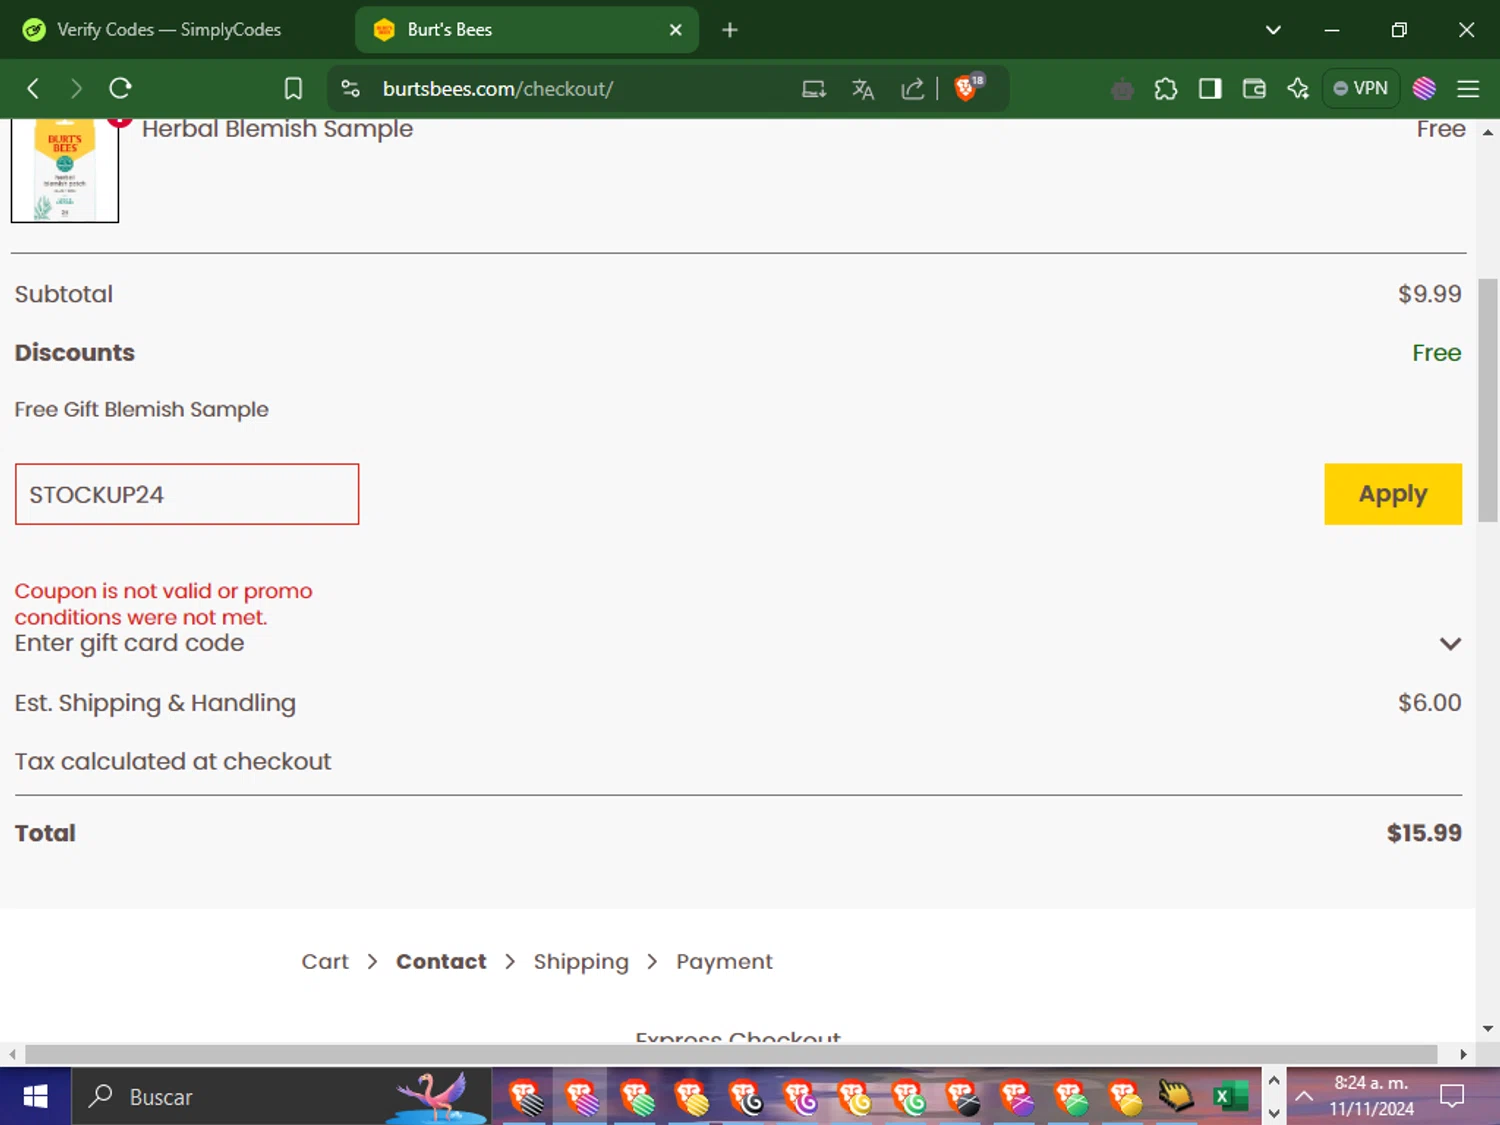Open Excel from the taskbar
The height and width of the screenshot is (1125, 1500).
tap(1230, 1097)
